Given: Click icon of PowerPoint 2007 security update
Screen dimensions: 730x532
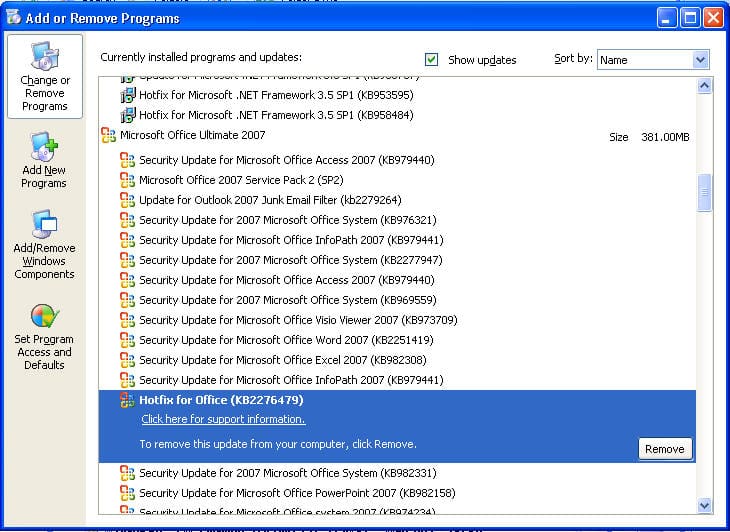Looking at the screenshot, I should tap(127, 493).
